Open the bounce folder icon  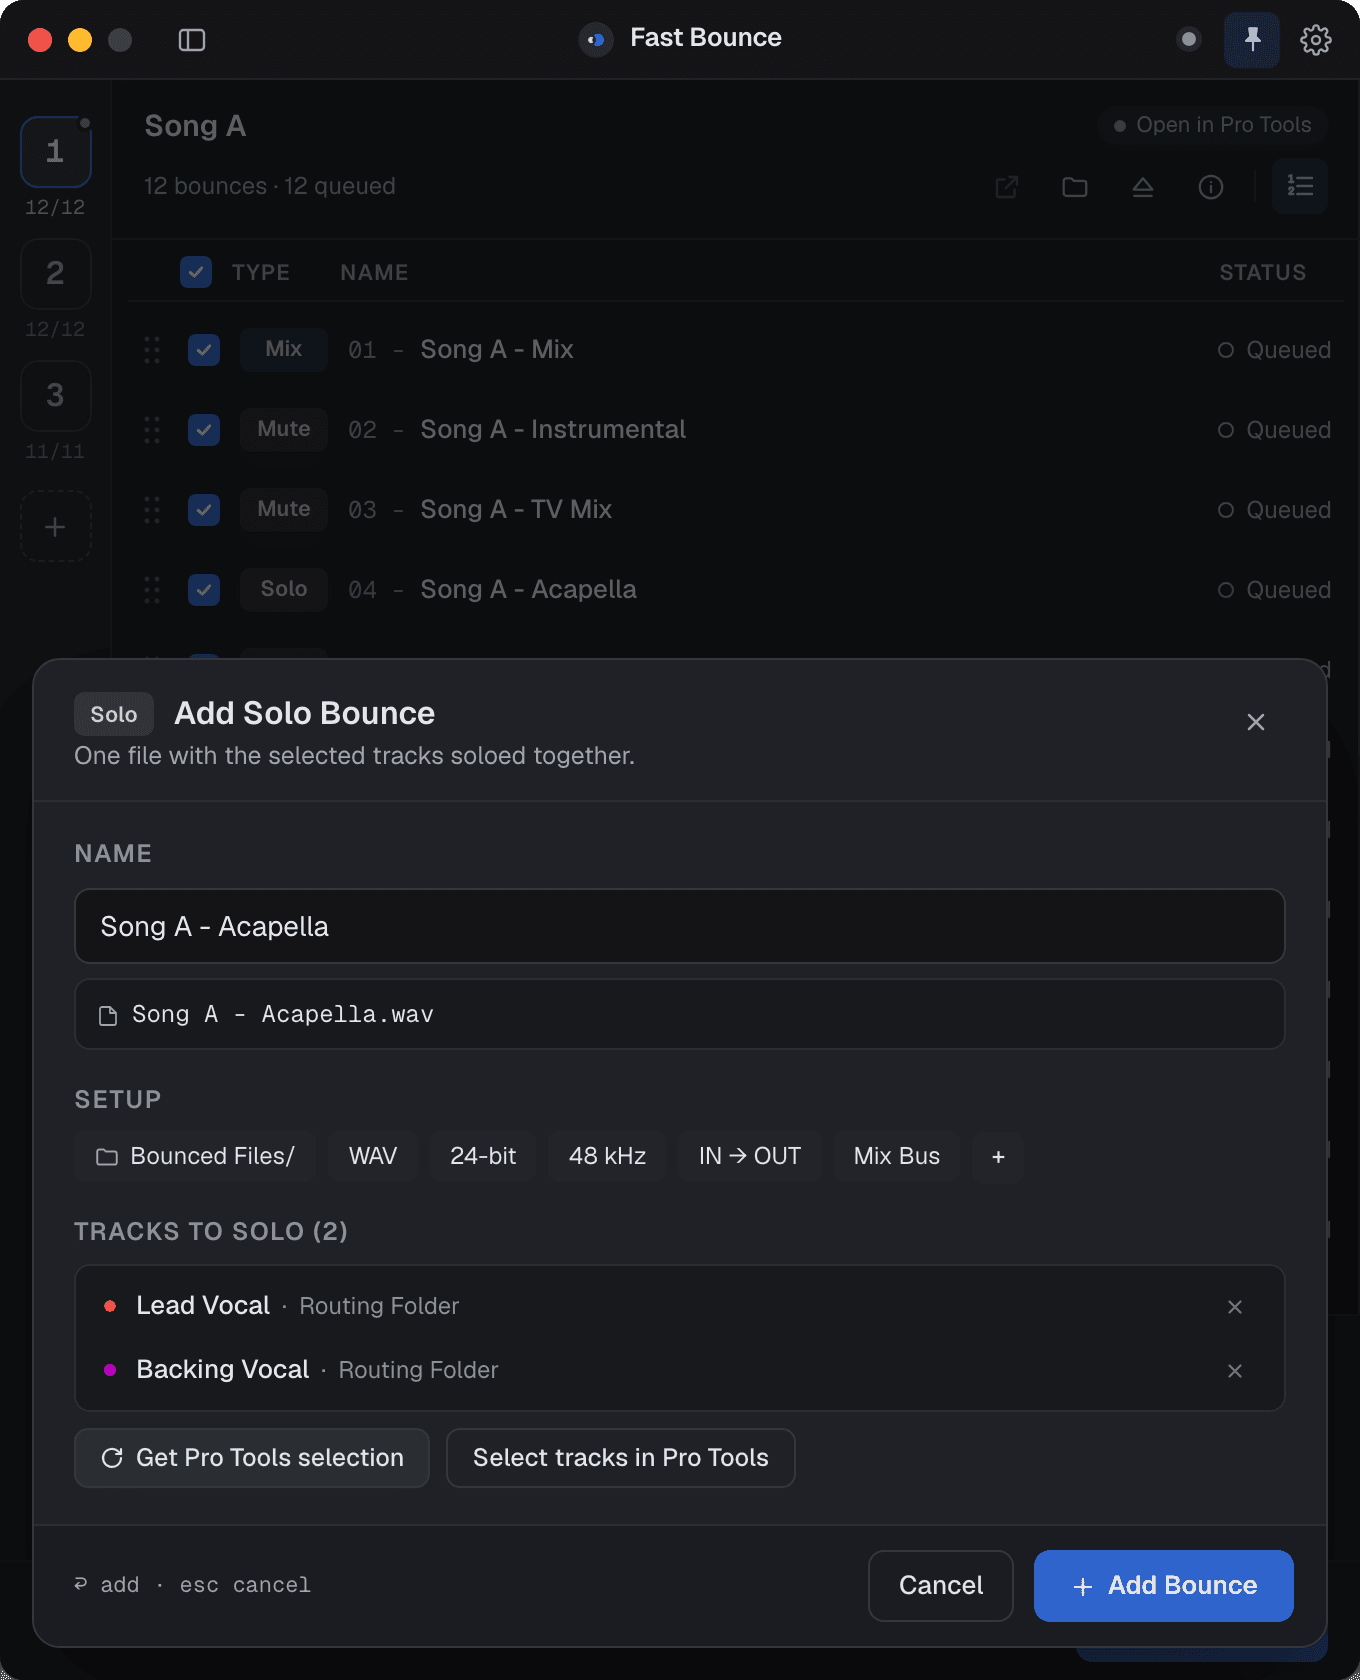point(1075,187)
